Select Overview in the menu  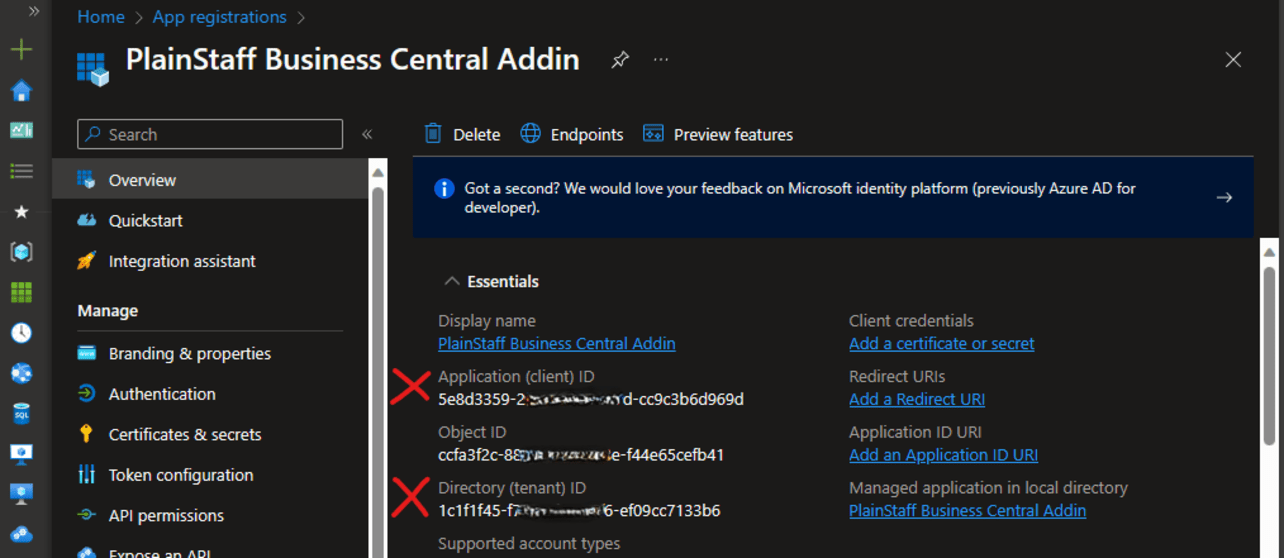click(210, 180)
